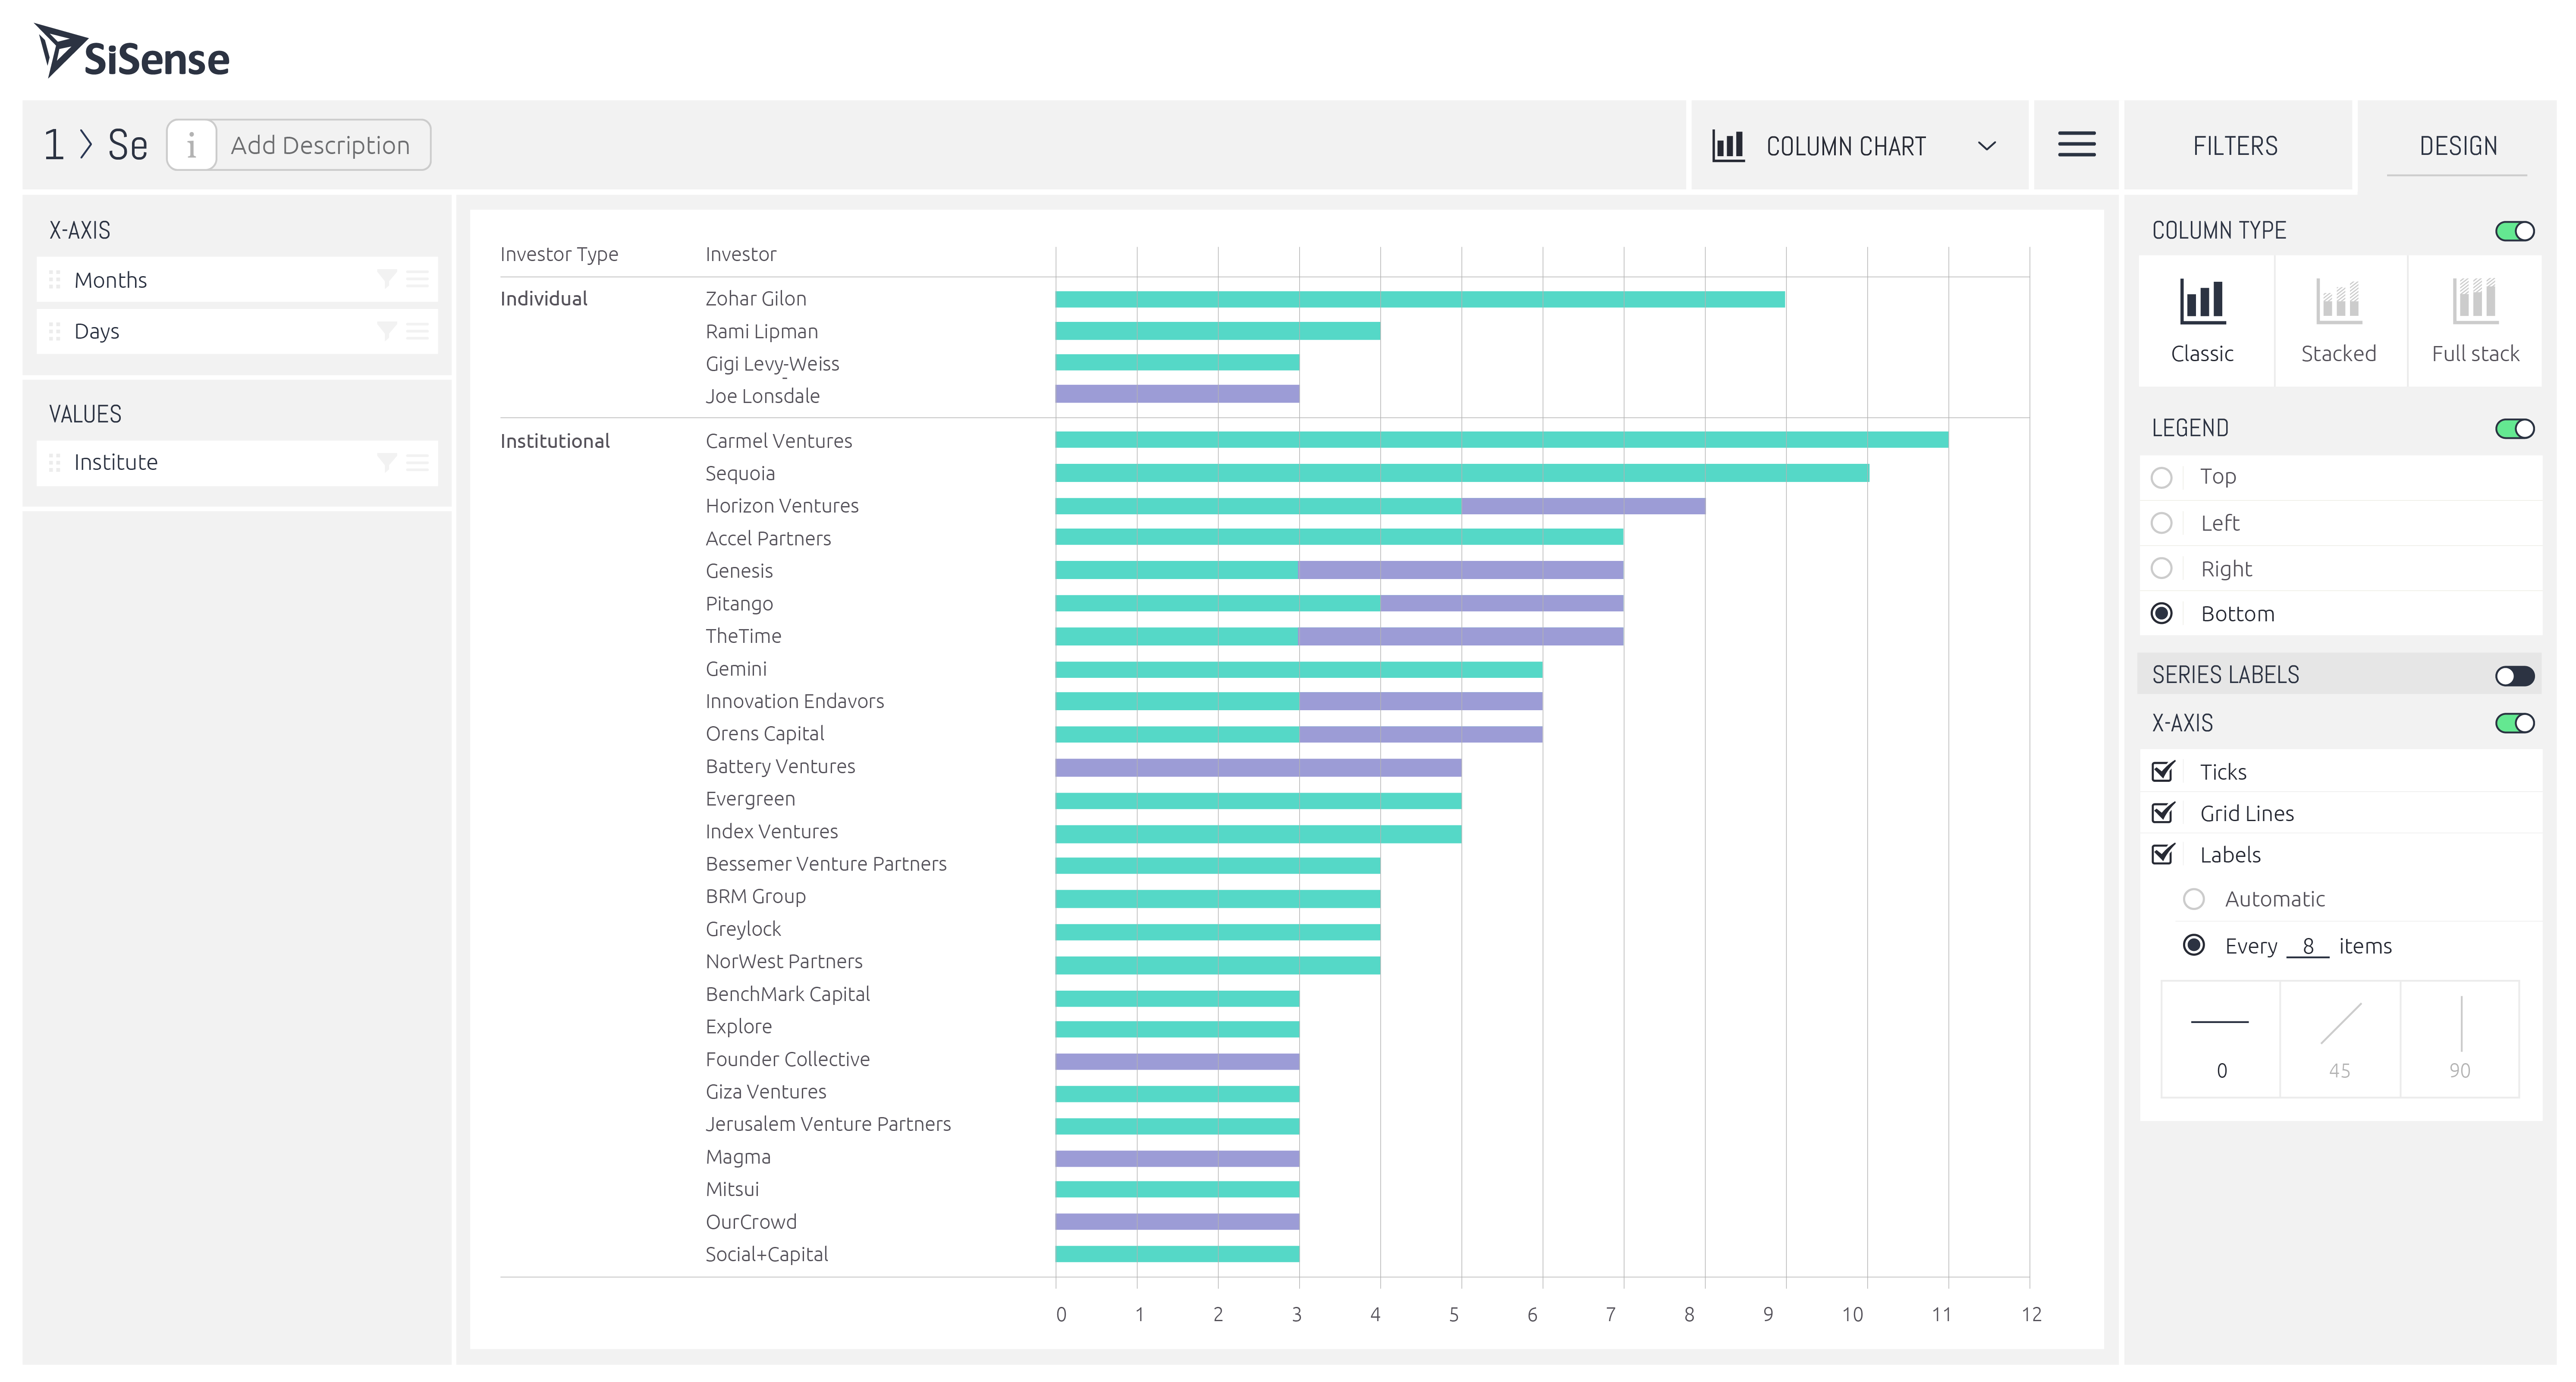Click the Institutional group label
Viewport: 2576px width, 1382px height.
click(x=555, y=441)
